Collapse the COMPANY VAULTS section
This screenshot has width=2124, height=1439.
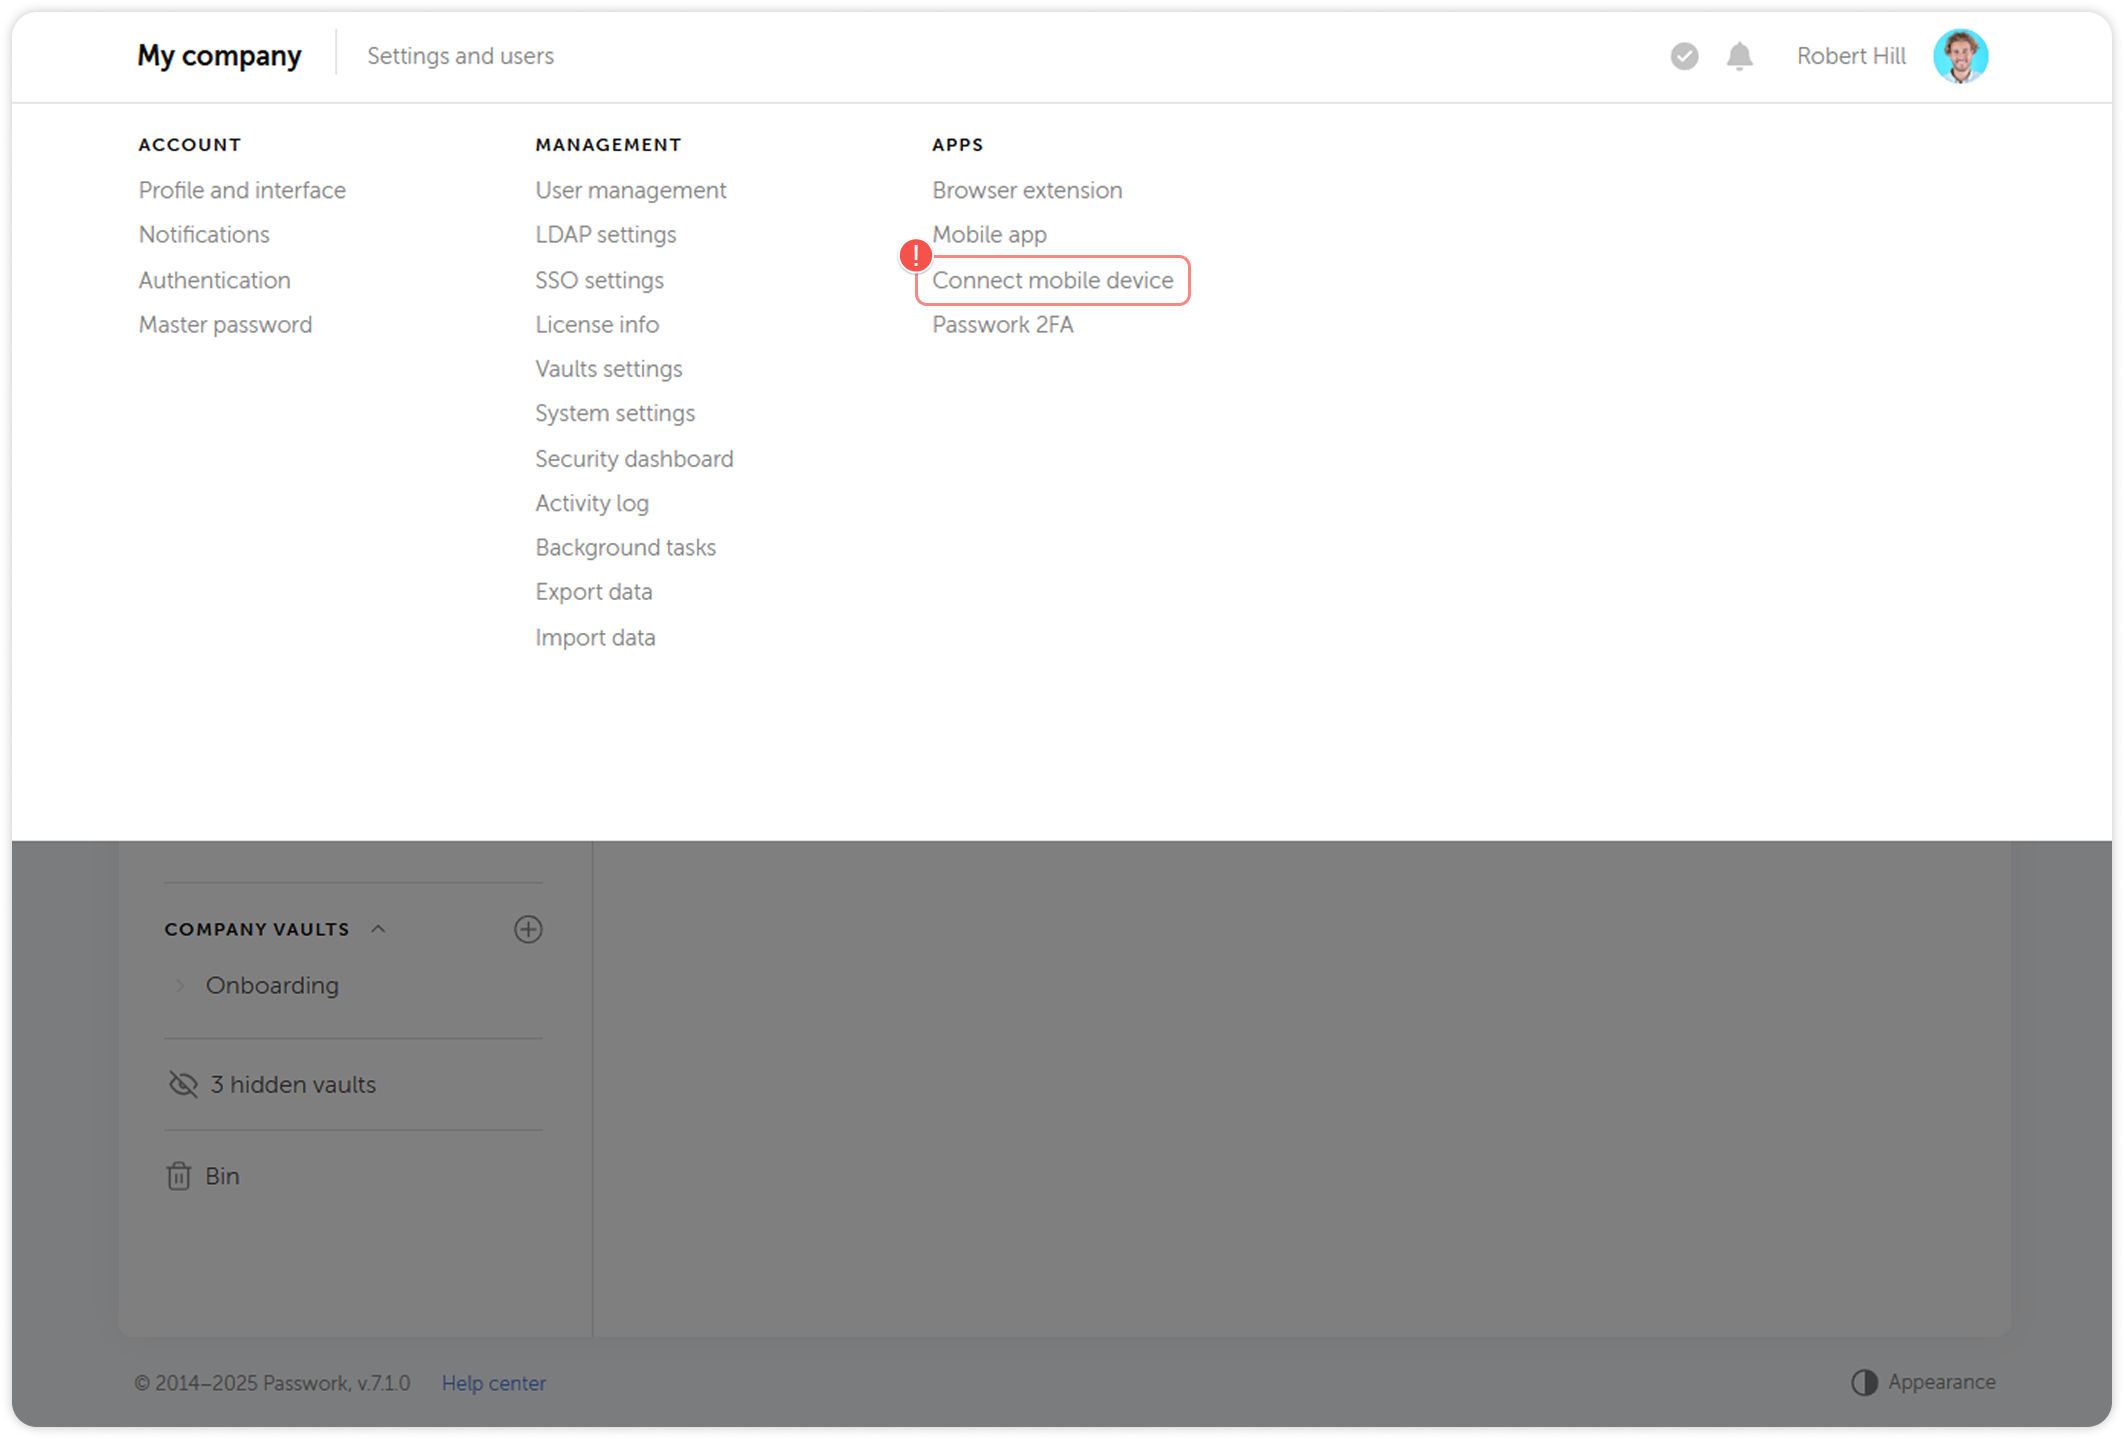[x=379, y=929]
